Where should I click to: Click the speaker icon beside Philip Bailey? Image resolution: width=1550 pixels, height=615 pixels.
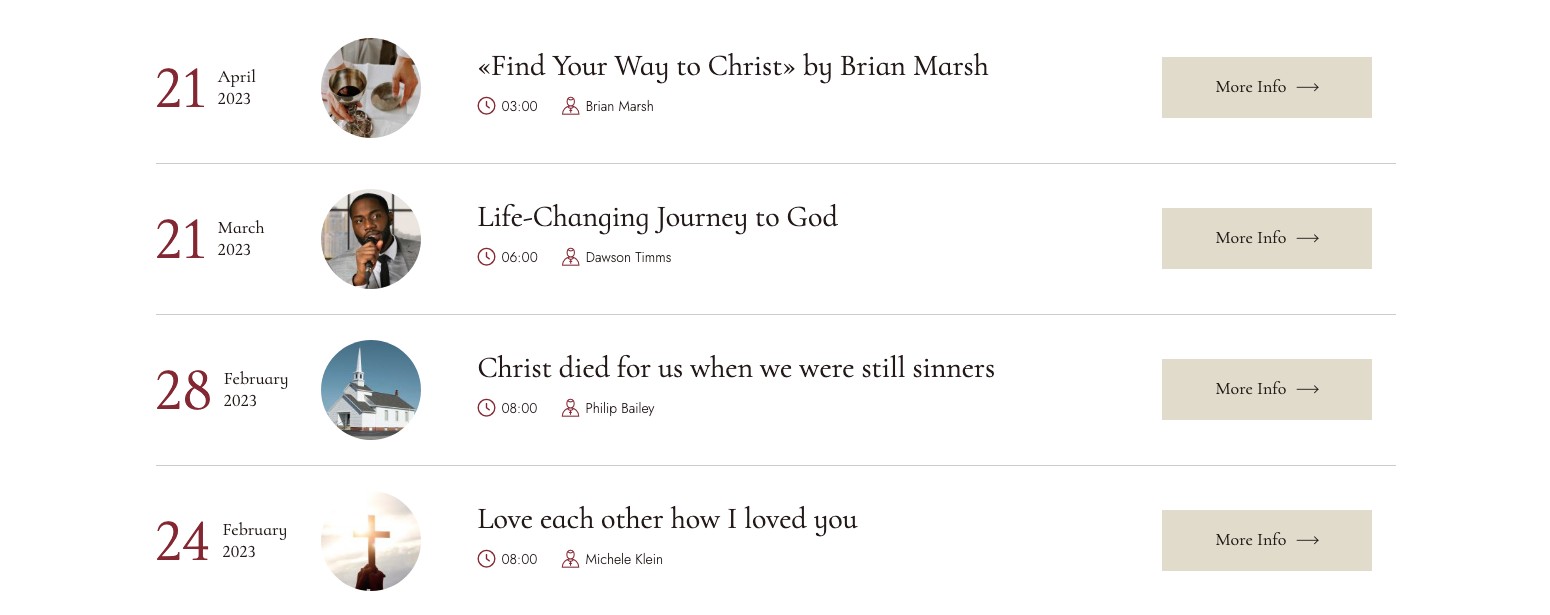(570, 408)
